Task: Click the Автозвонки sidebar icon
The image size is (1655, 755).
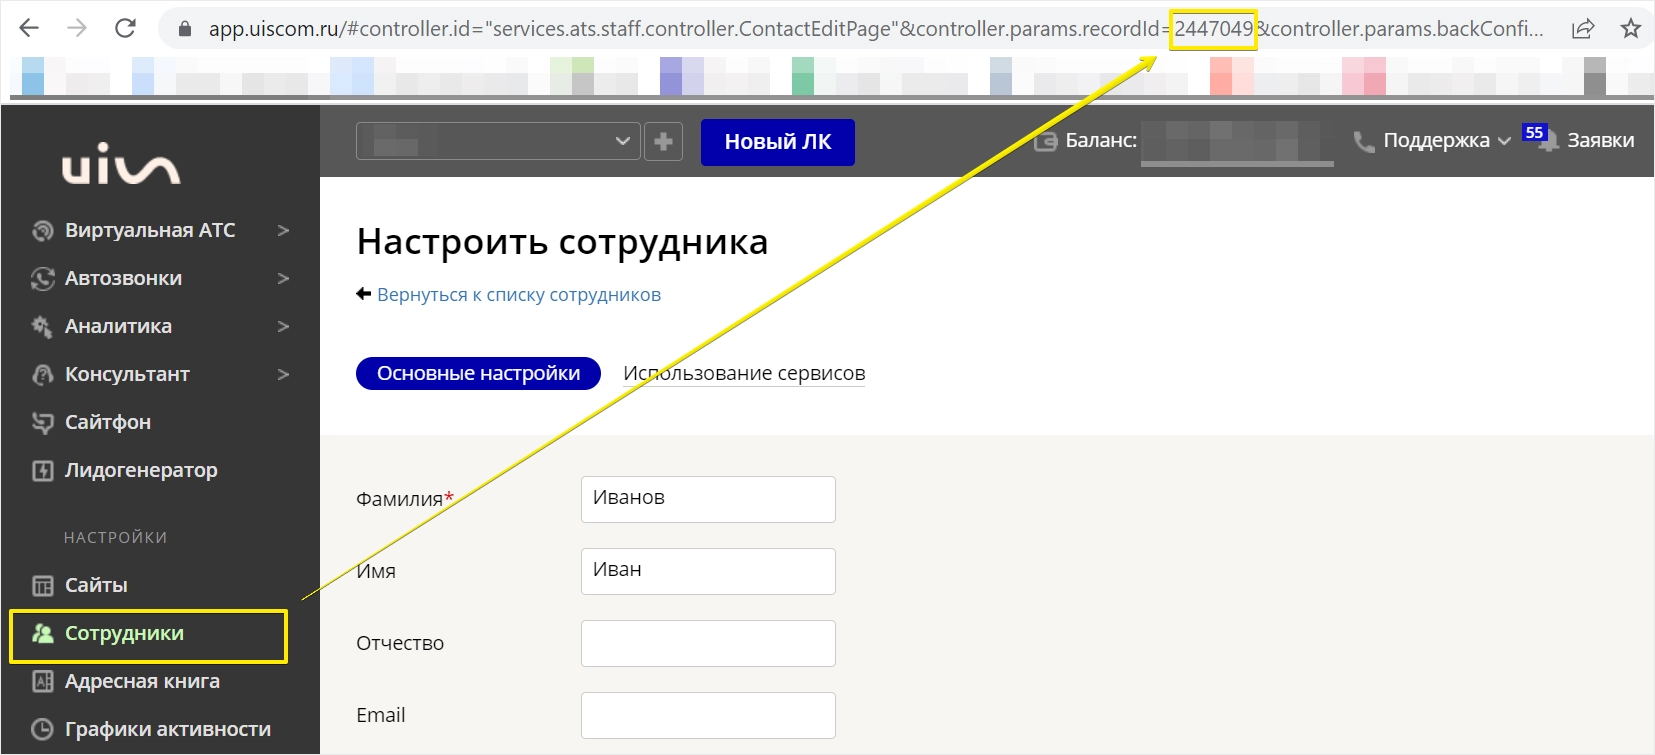Action: coord(42,279)
